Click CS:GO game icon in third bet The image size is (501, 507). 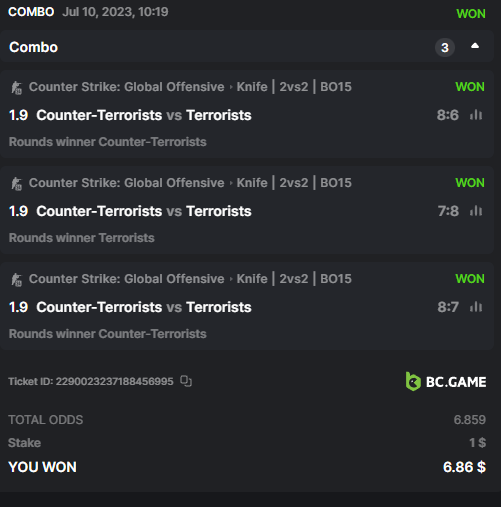tap(16, 280)
